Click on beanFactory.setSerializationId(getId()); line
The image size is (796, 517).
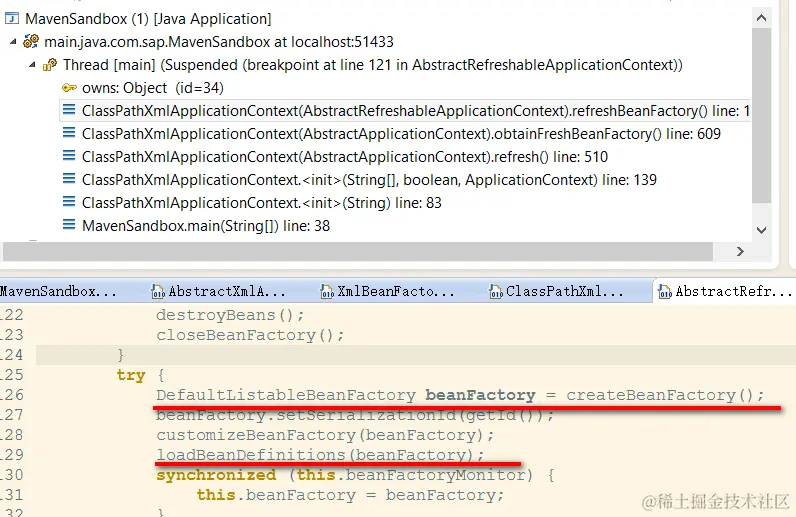(x=355, y=415)
